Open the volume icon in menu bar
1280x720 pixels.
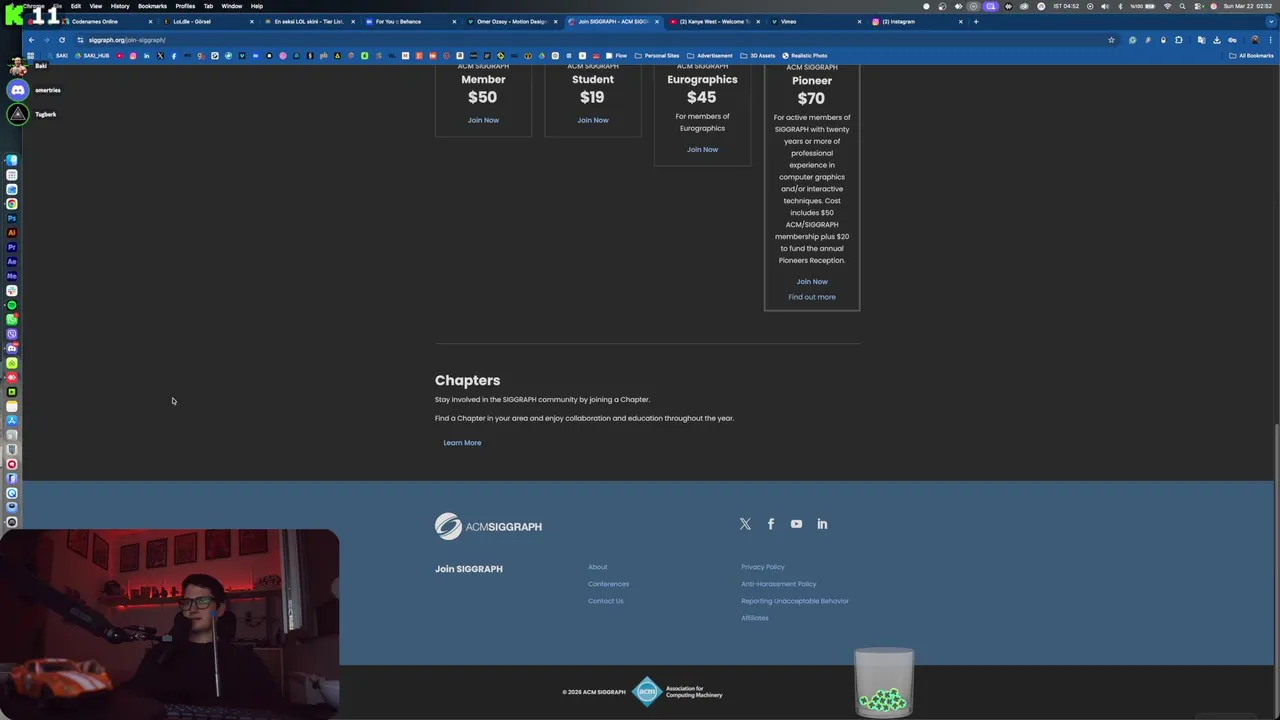click(x=1105, y=6)
